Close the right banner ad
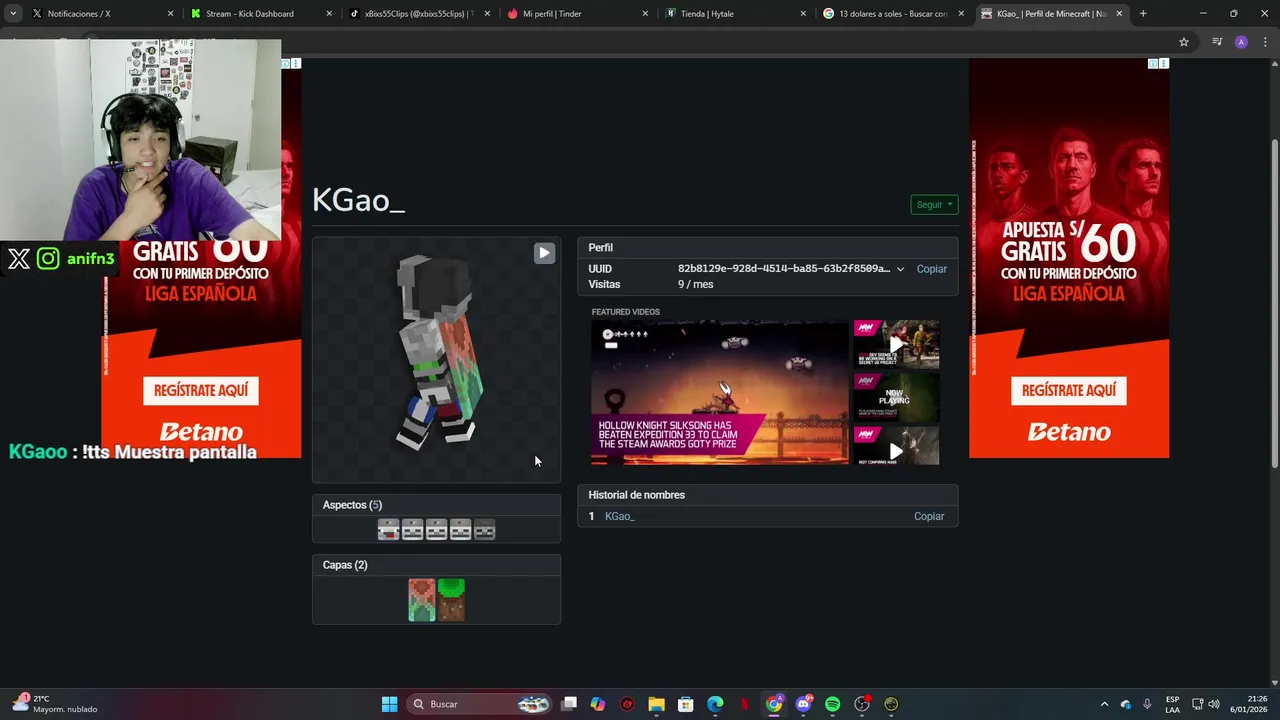Viewport: 1280px width, 720px height. 1163,64
